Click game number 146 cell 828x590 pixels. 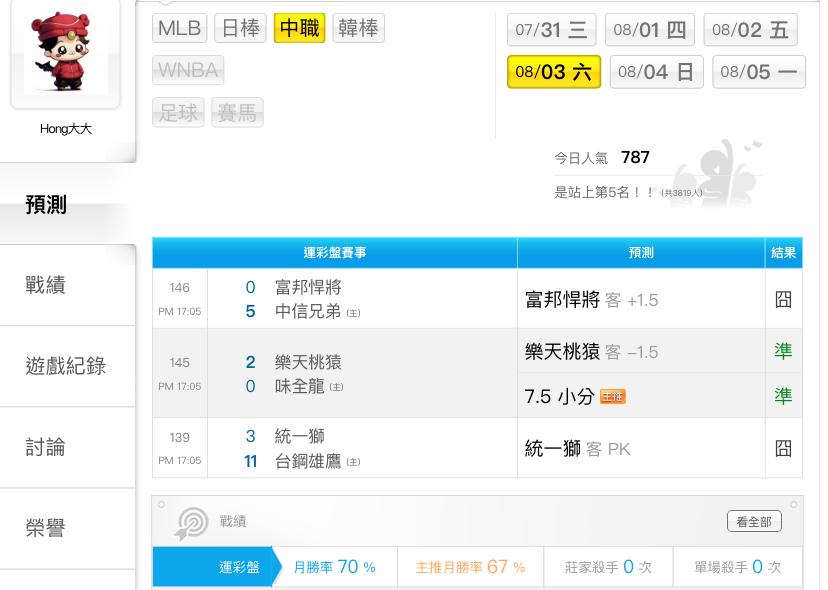[180, 298]
